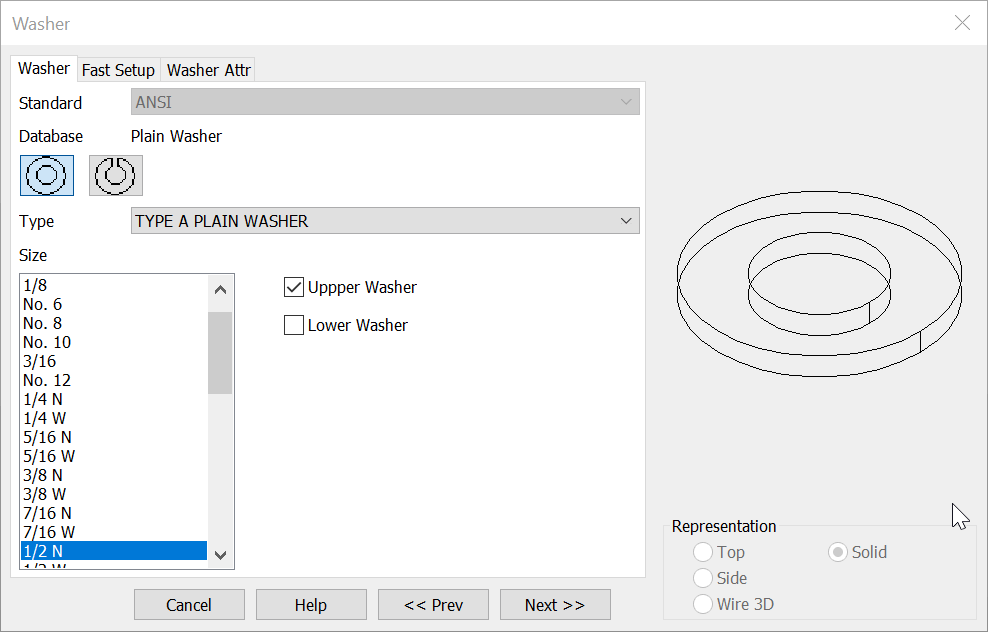This screenshot has width=988, height=632.
Task: Open the Washer Attr tab
Action: click(208, 69)
